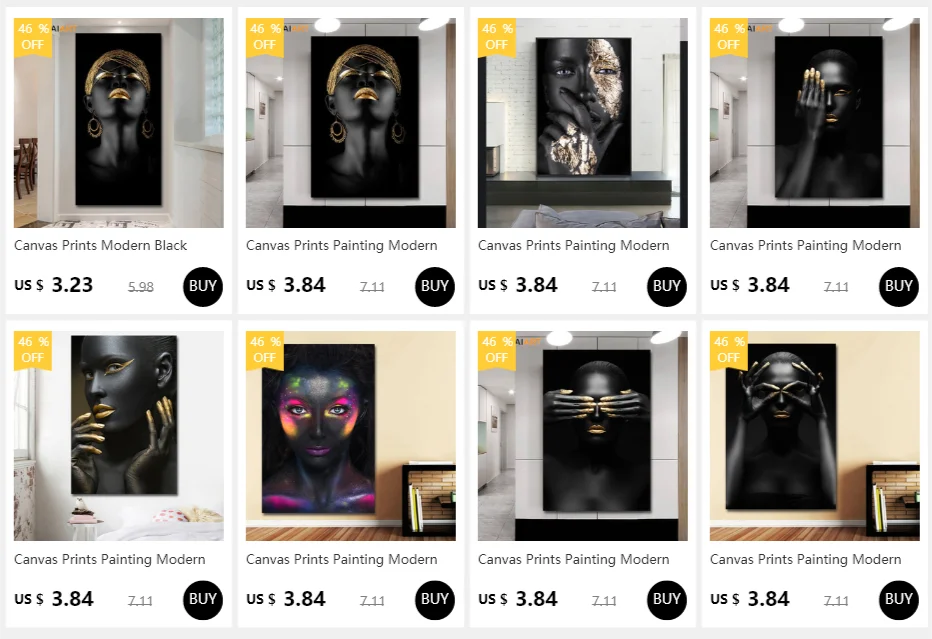The height and width of the screenshot is (639, 932).
Task: Click title under the neon face painting
Action: click(342, 559)
